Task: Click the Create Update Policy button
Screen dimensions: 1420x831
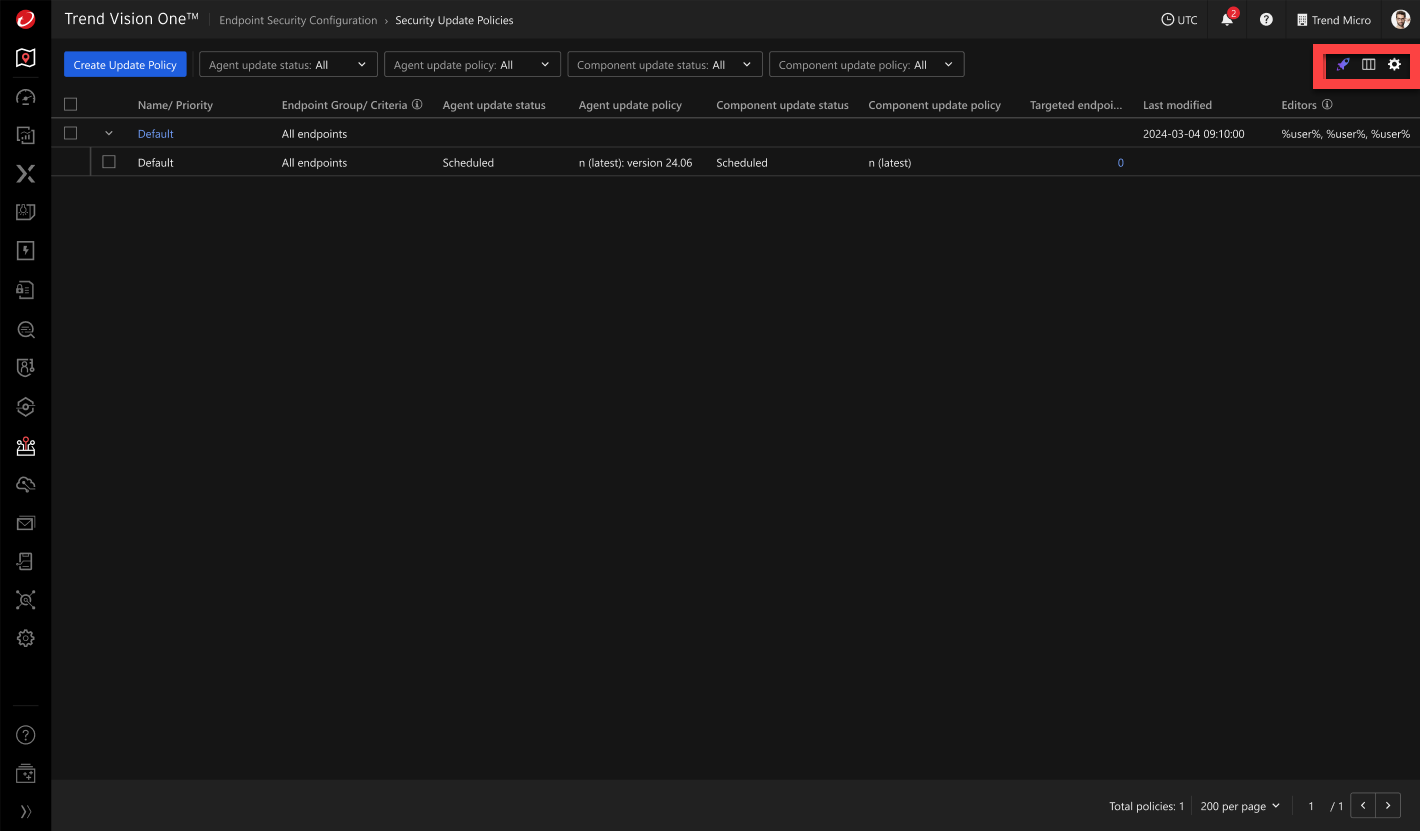Action: click(125, 65)
